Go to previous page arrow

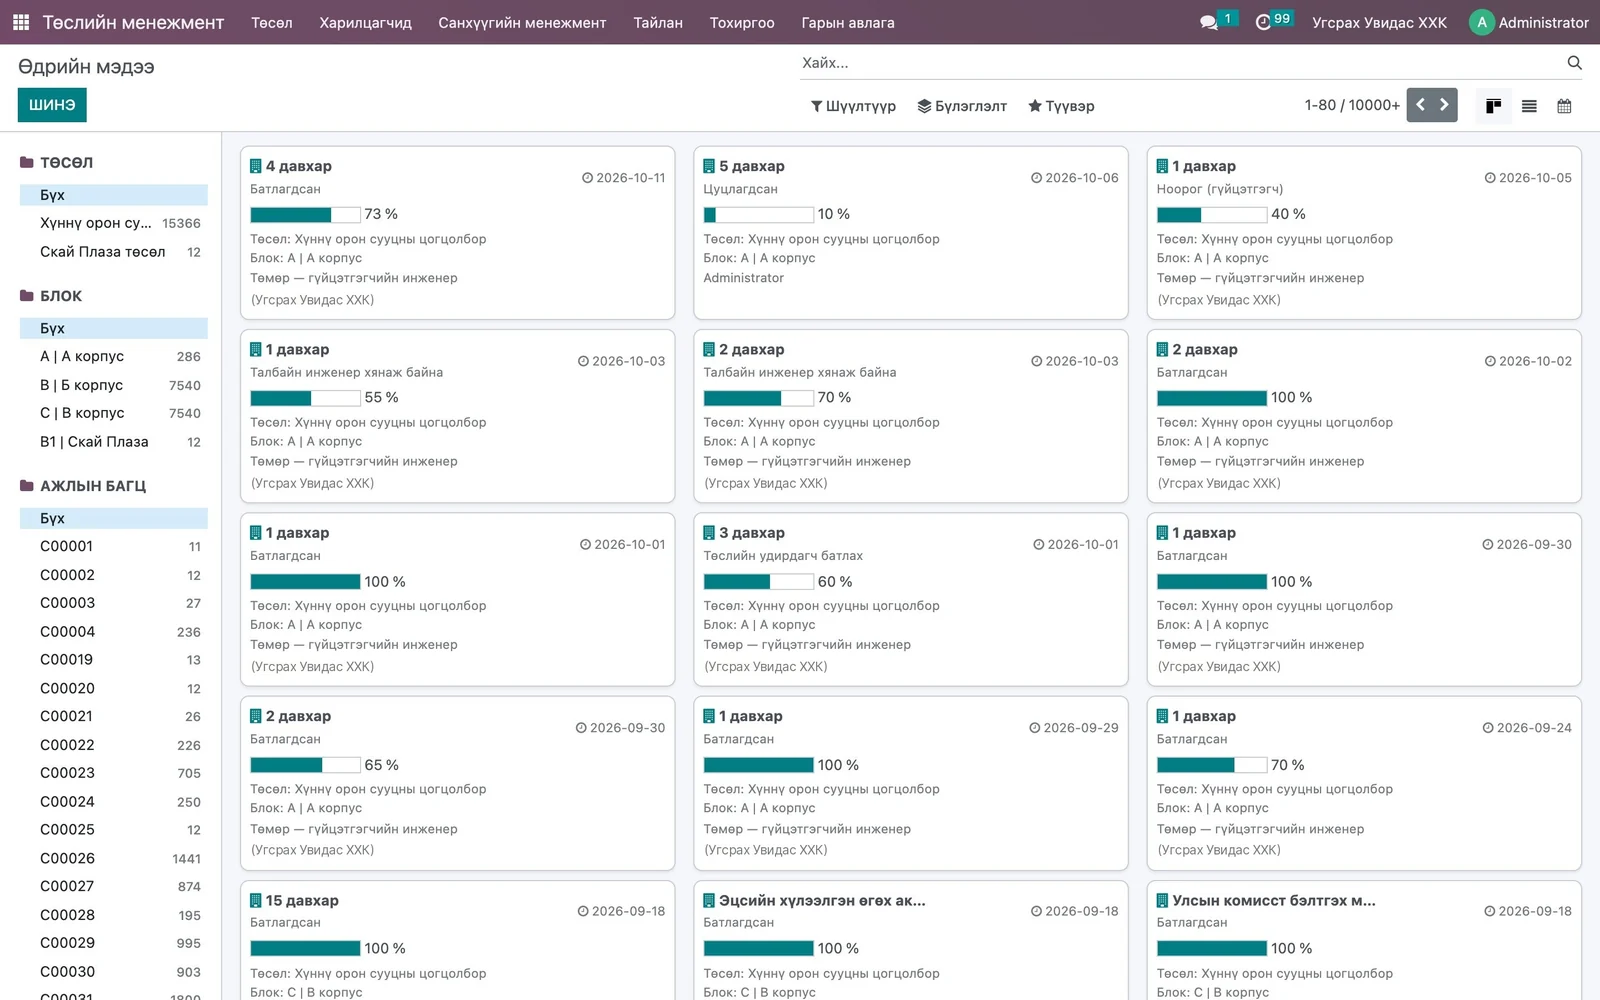[1420, 105]
